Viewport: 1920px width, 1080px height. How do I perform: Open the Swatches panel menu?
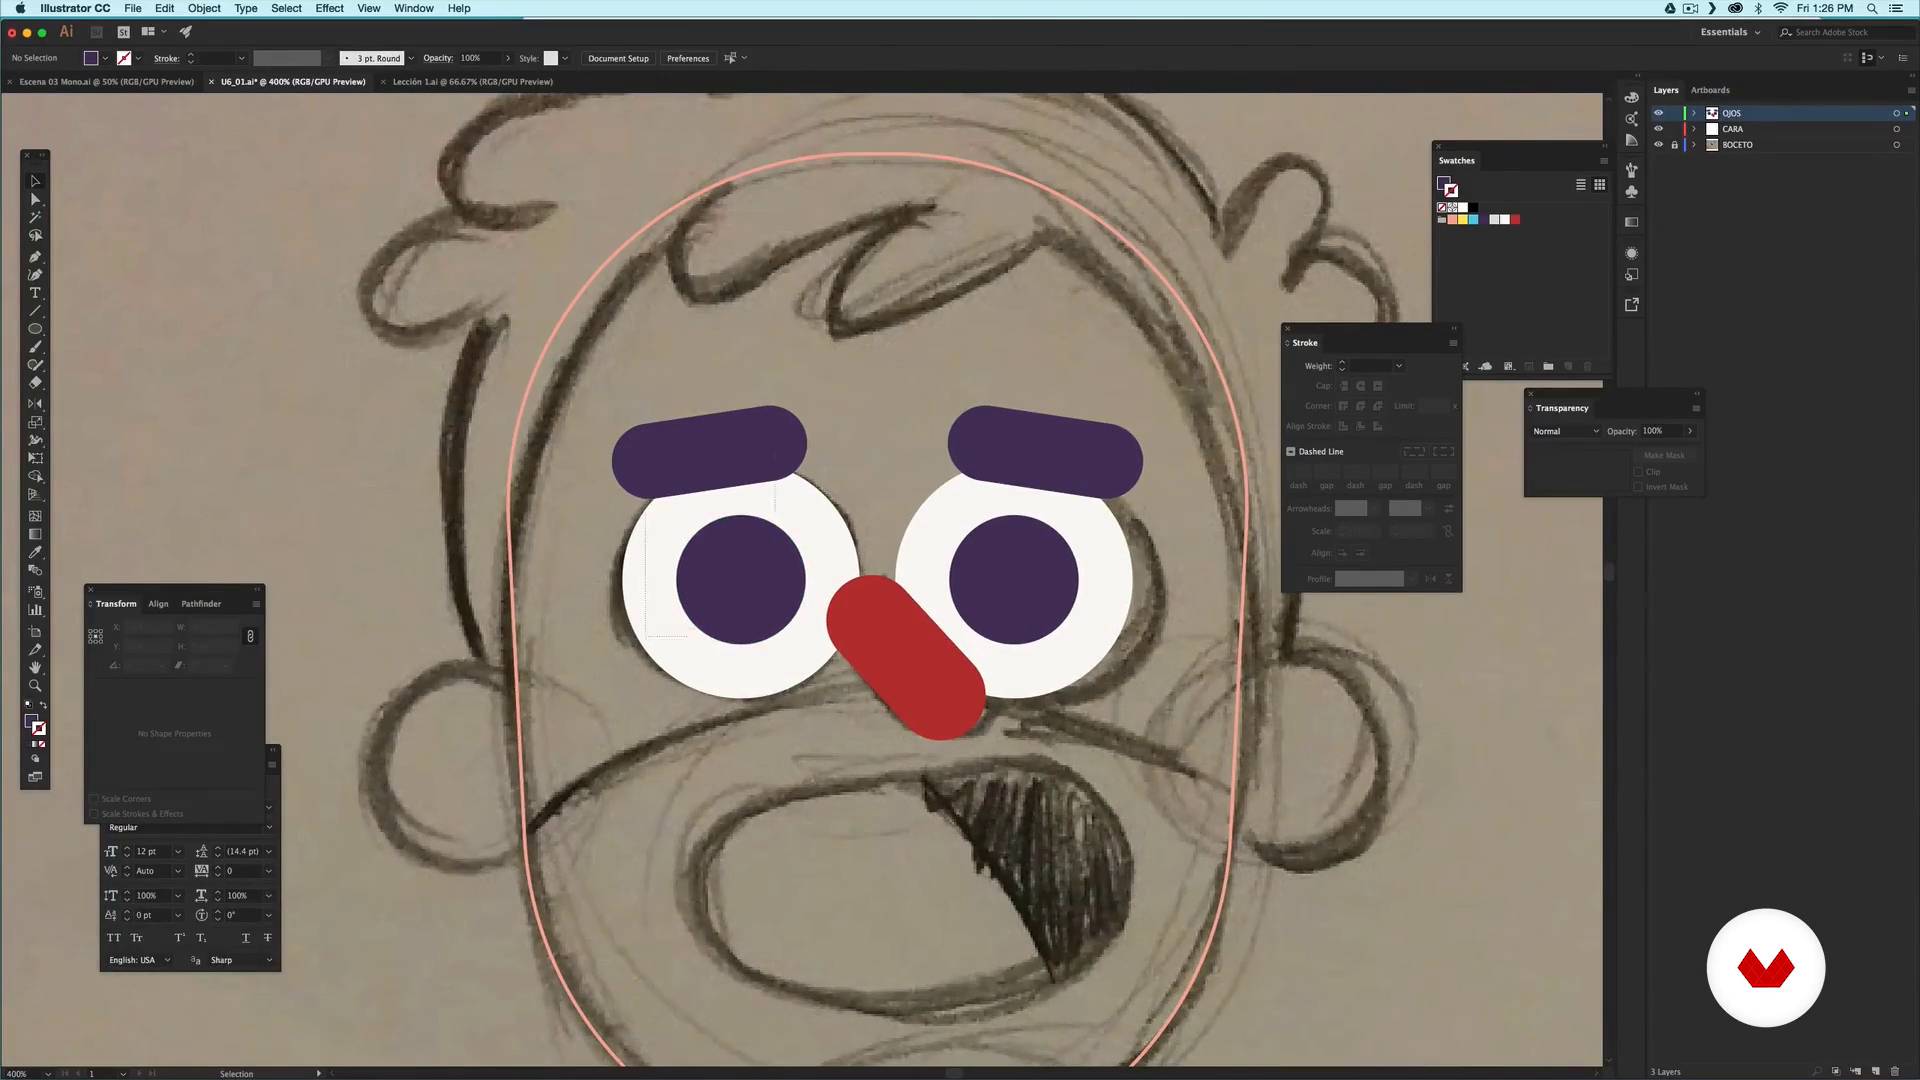pyautogui.click(x=1603, y=161)
